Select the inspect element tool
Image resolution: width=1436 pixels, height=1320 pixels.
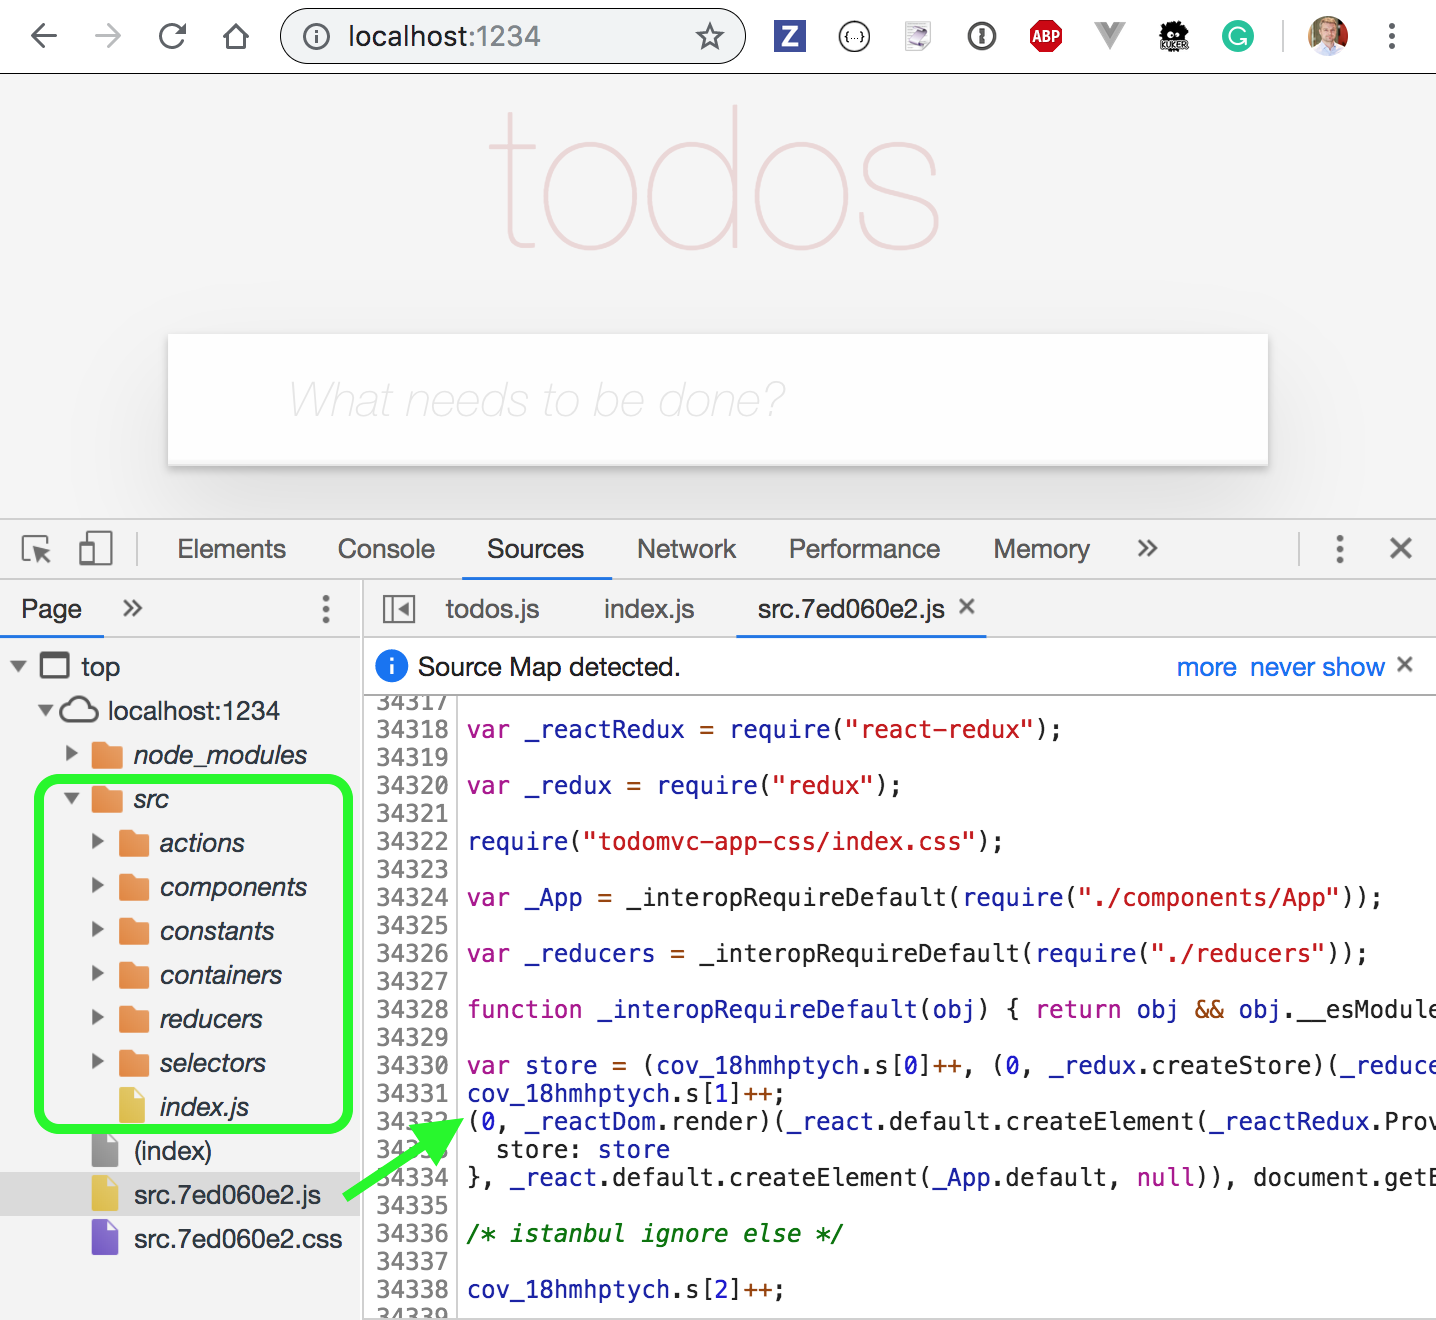click(35, 548)
